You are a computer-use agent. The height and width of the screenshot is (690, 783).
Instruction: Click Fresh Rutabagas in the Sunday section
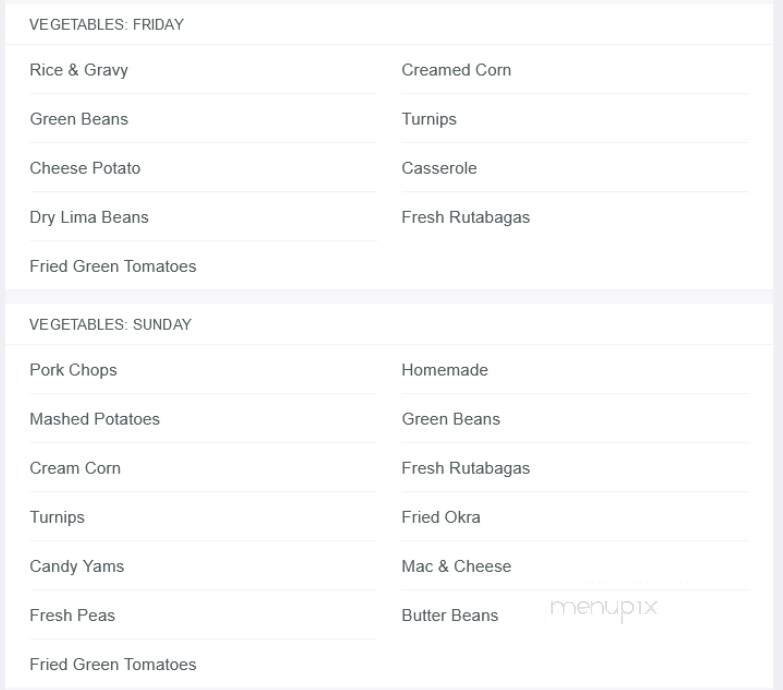click(466, 468)
